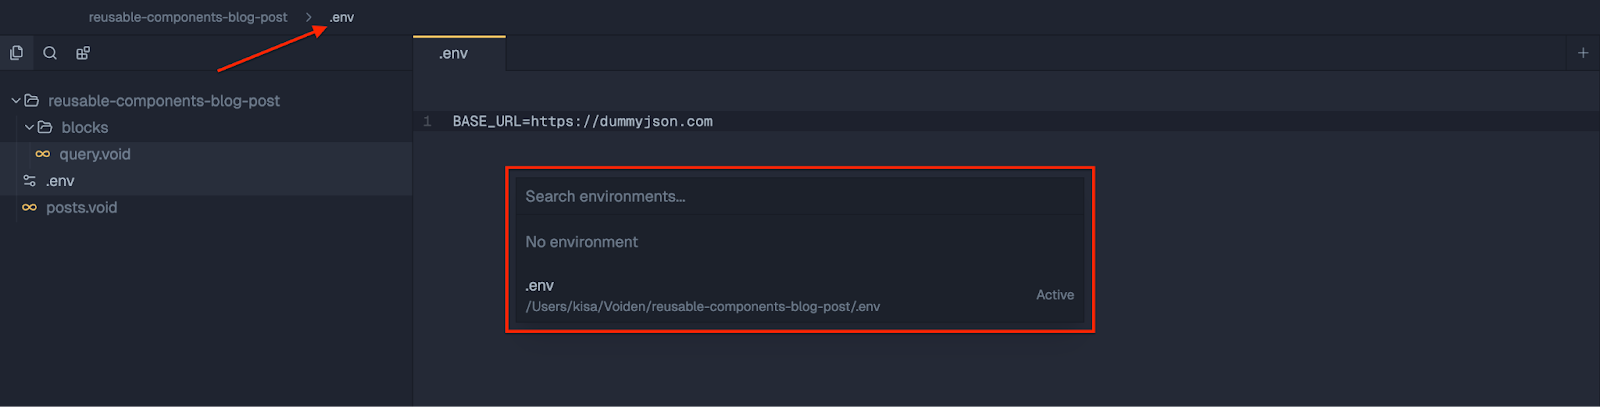This screenshot has width=1600, height=407.
Task: Open posts.void from the file tree
Action: click(82, 208)
